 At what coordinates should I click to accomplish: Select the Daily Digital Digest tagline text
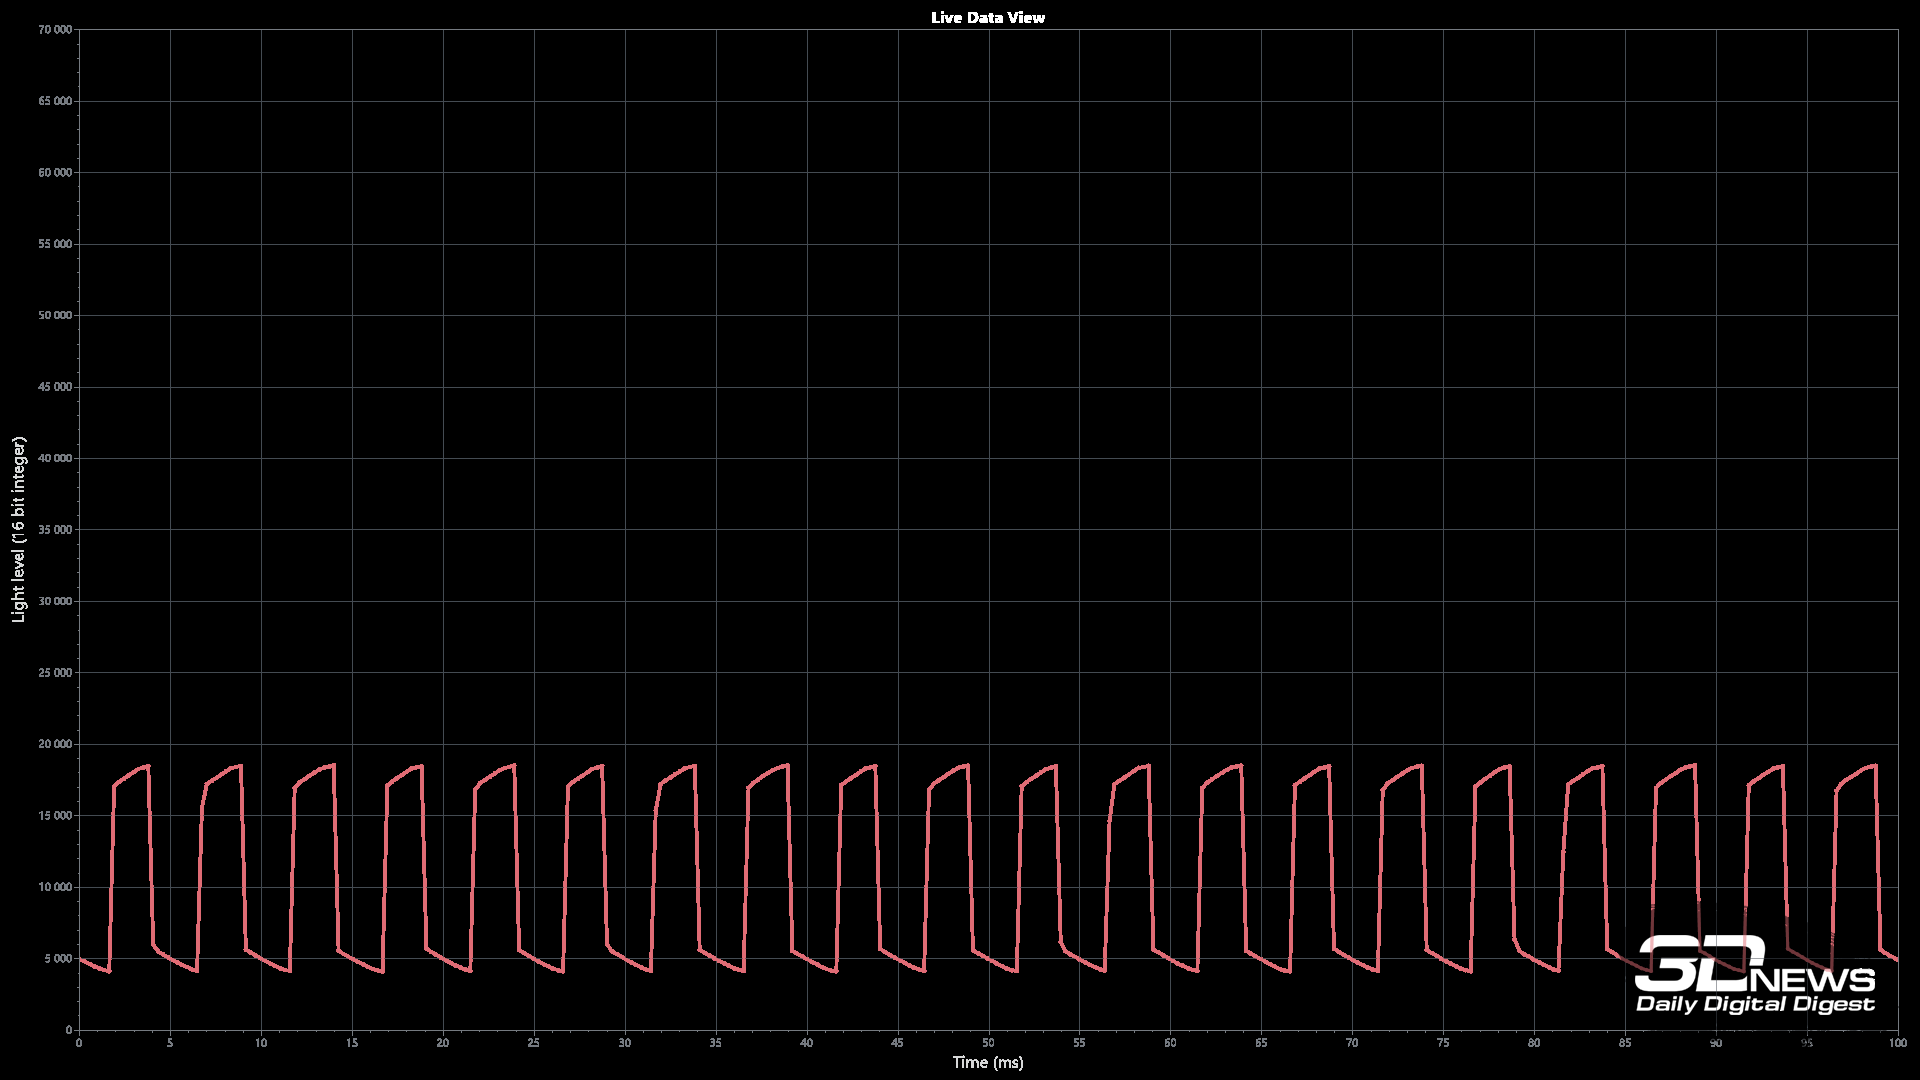point(1755,1004)
